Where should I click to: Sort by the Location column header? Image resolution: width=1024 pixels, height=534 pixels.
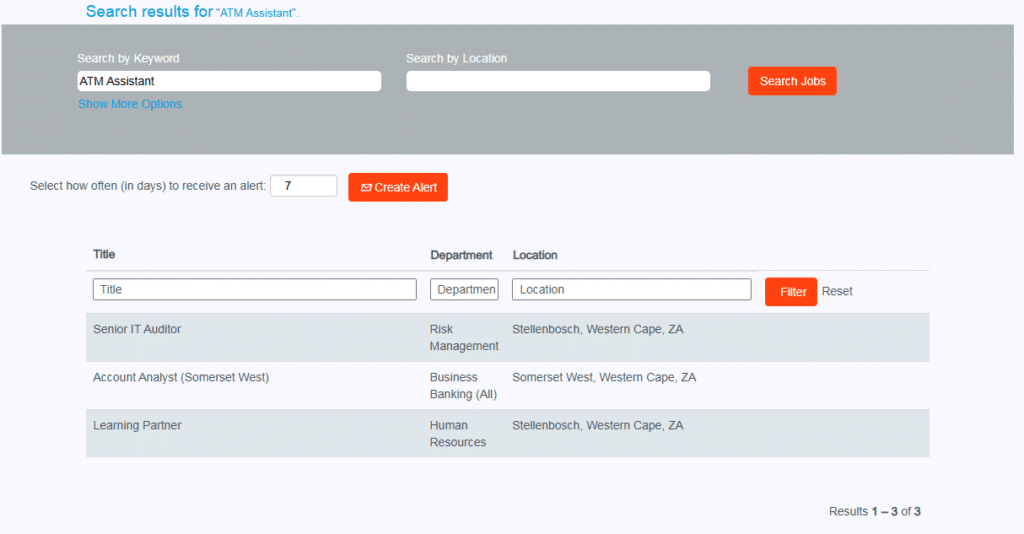tap(535, 255)
